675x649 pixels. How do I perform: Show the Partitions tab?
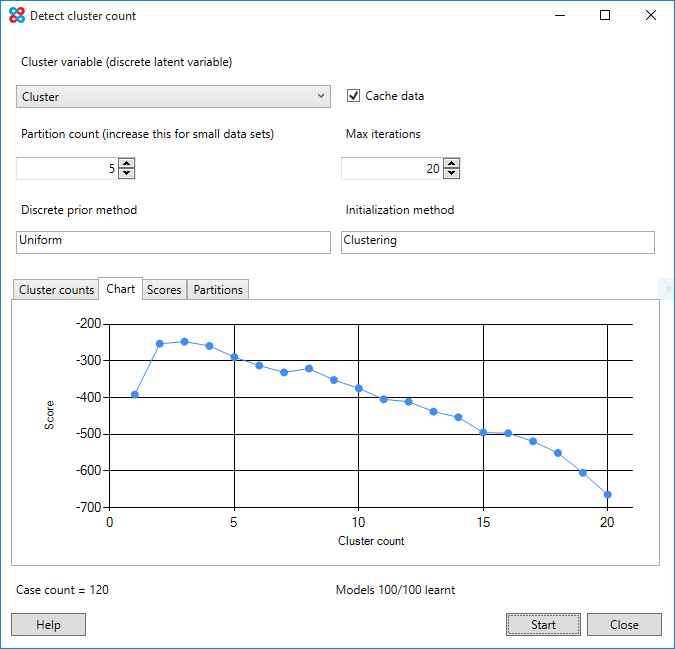218,290
